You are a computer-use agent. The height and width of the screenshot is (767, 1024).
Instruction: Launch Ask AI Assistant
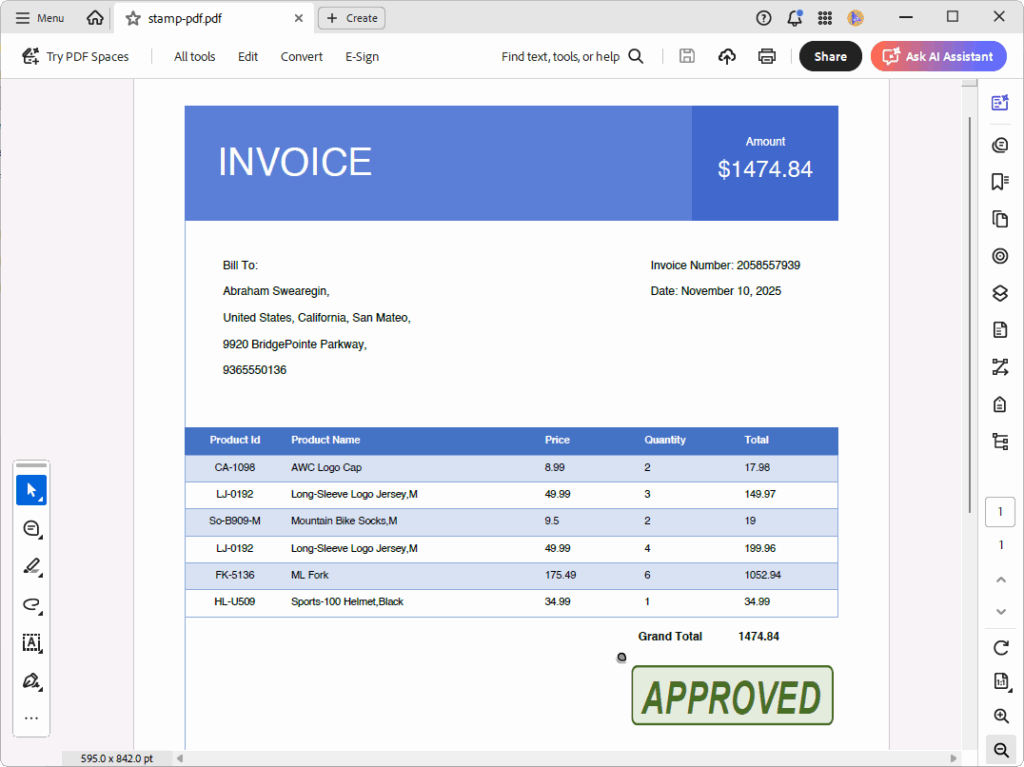(x=938, y=57)
